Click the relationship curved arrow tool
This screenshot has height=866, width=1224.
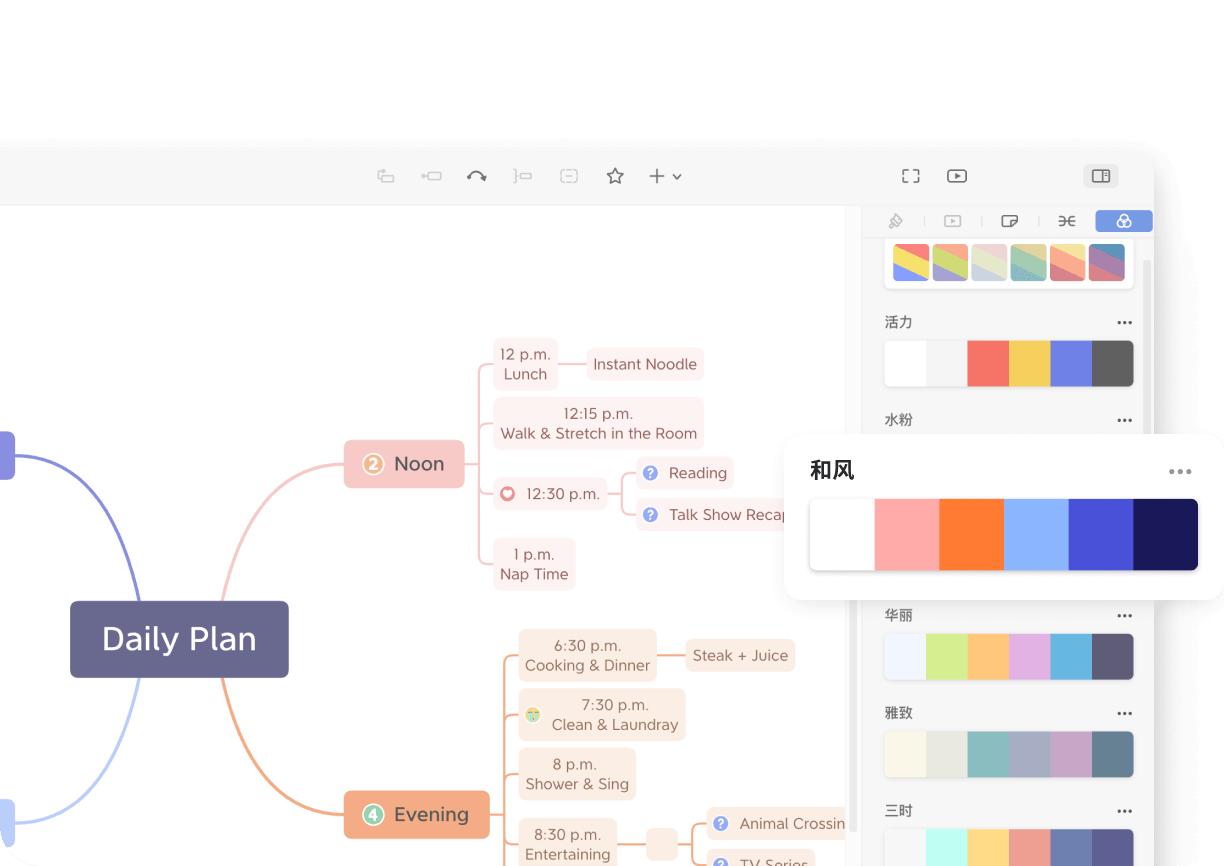pos(477,176)
